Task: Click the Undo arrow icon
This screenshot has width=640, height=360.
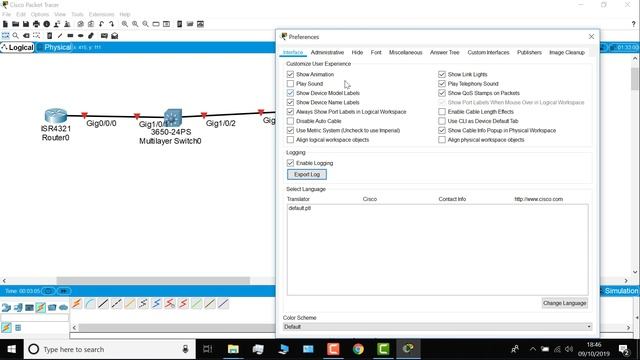Action: pos(101,24)
